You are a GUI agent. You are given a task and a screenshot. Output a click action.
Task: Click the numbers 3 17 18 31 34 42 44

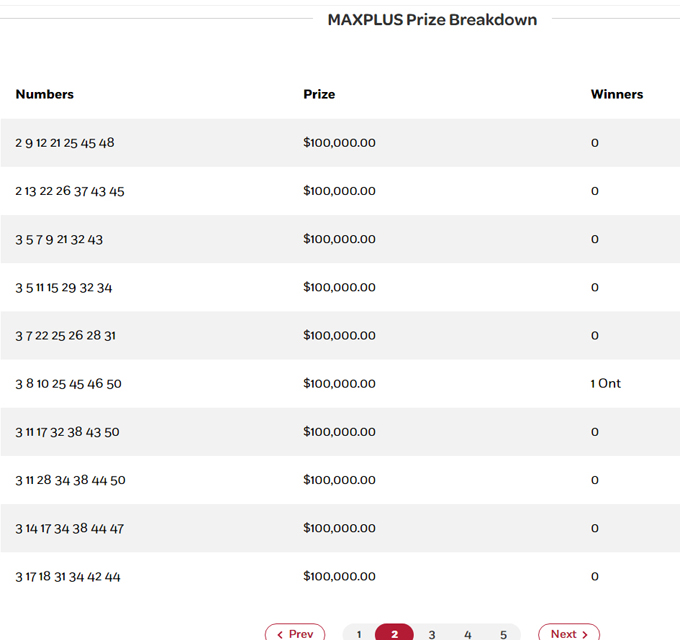tap(68, 576)
